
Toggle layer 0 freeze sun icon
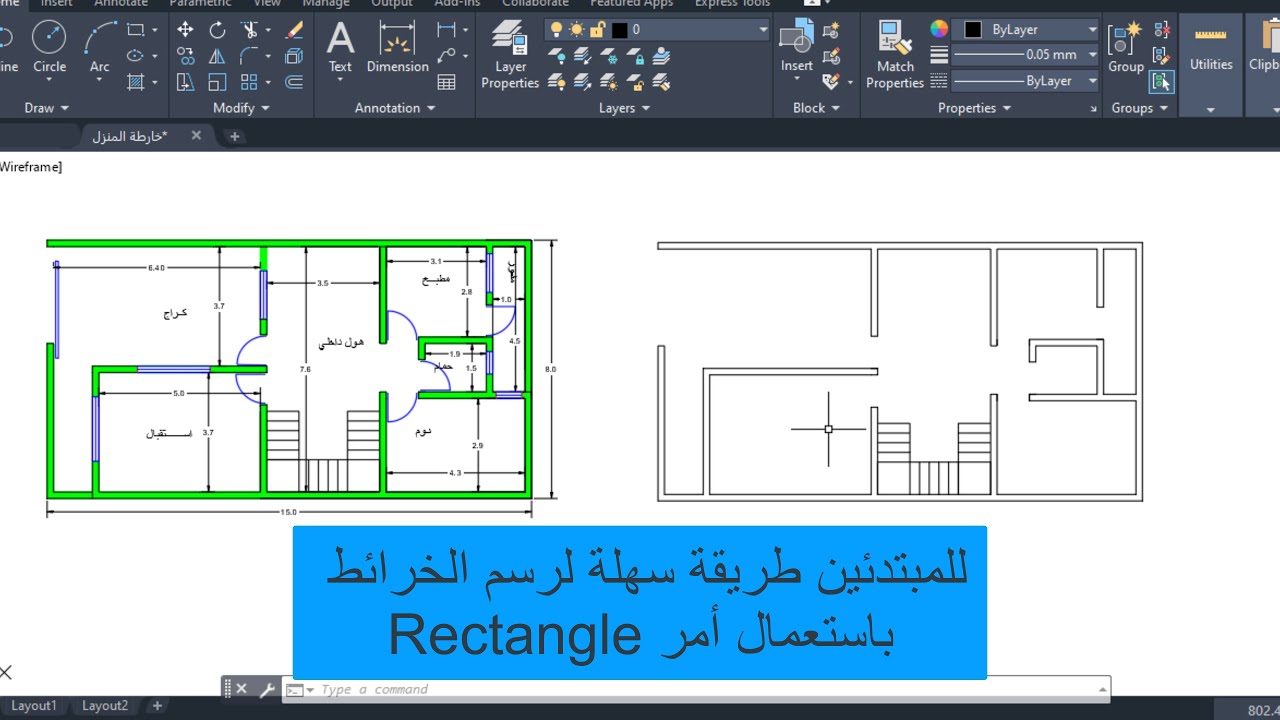pyautogui.click(x=577, y=30)
